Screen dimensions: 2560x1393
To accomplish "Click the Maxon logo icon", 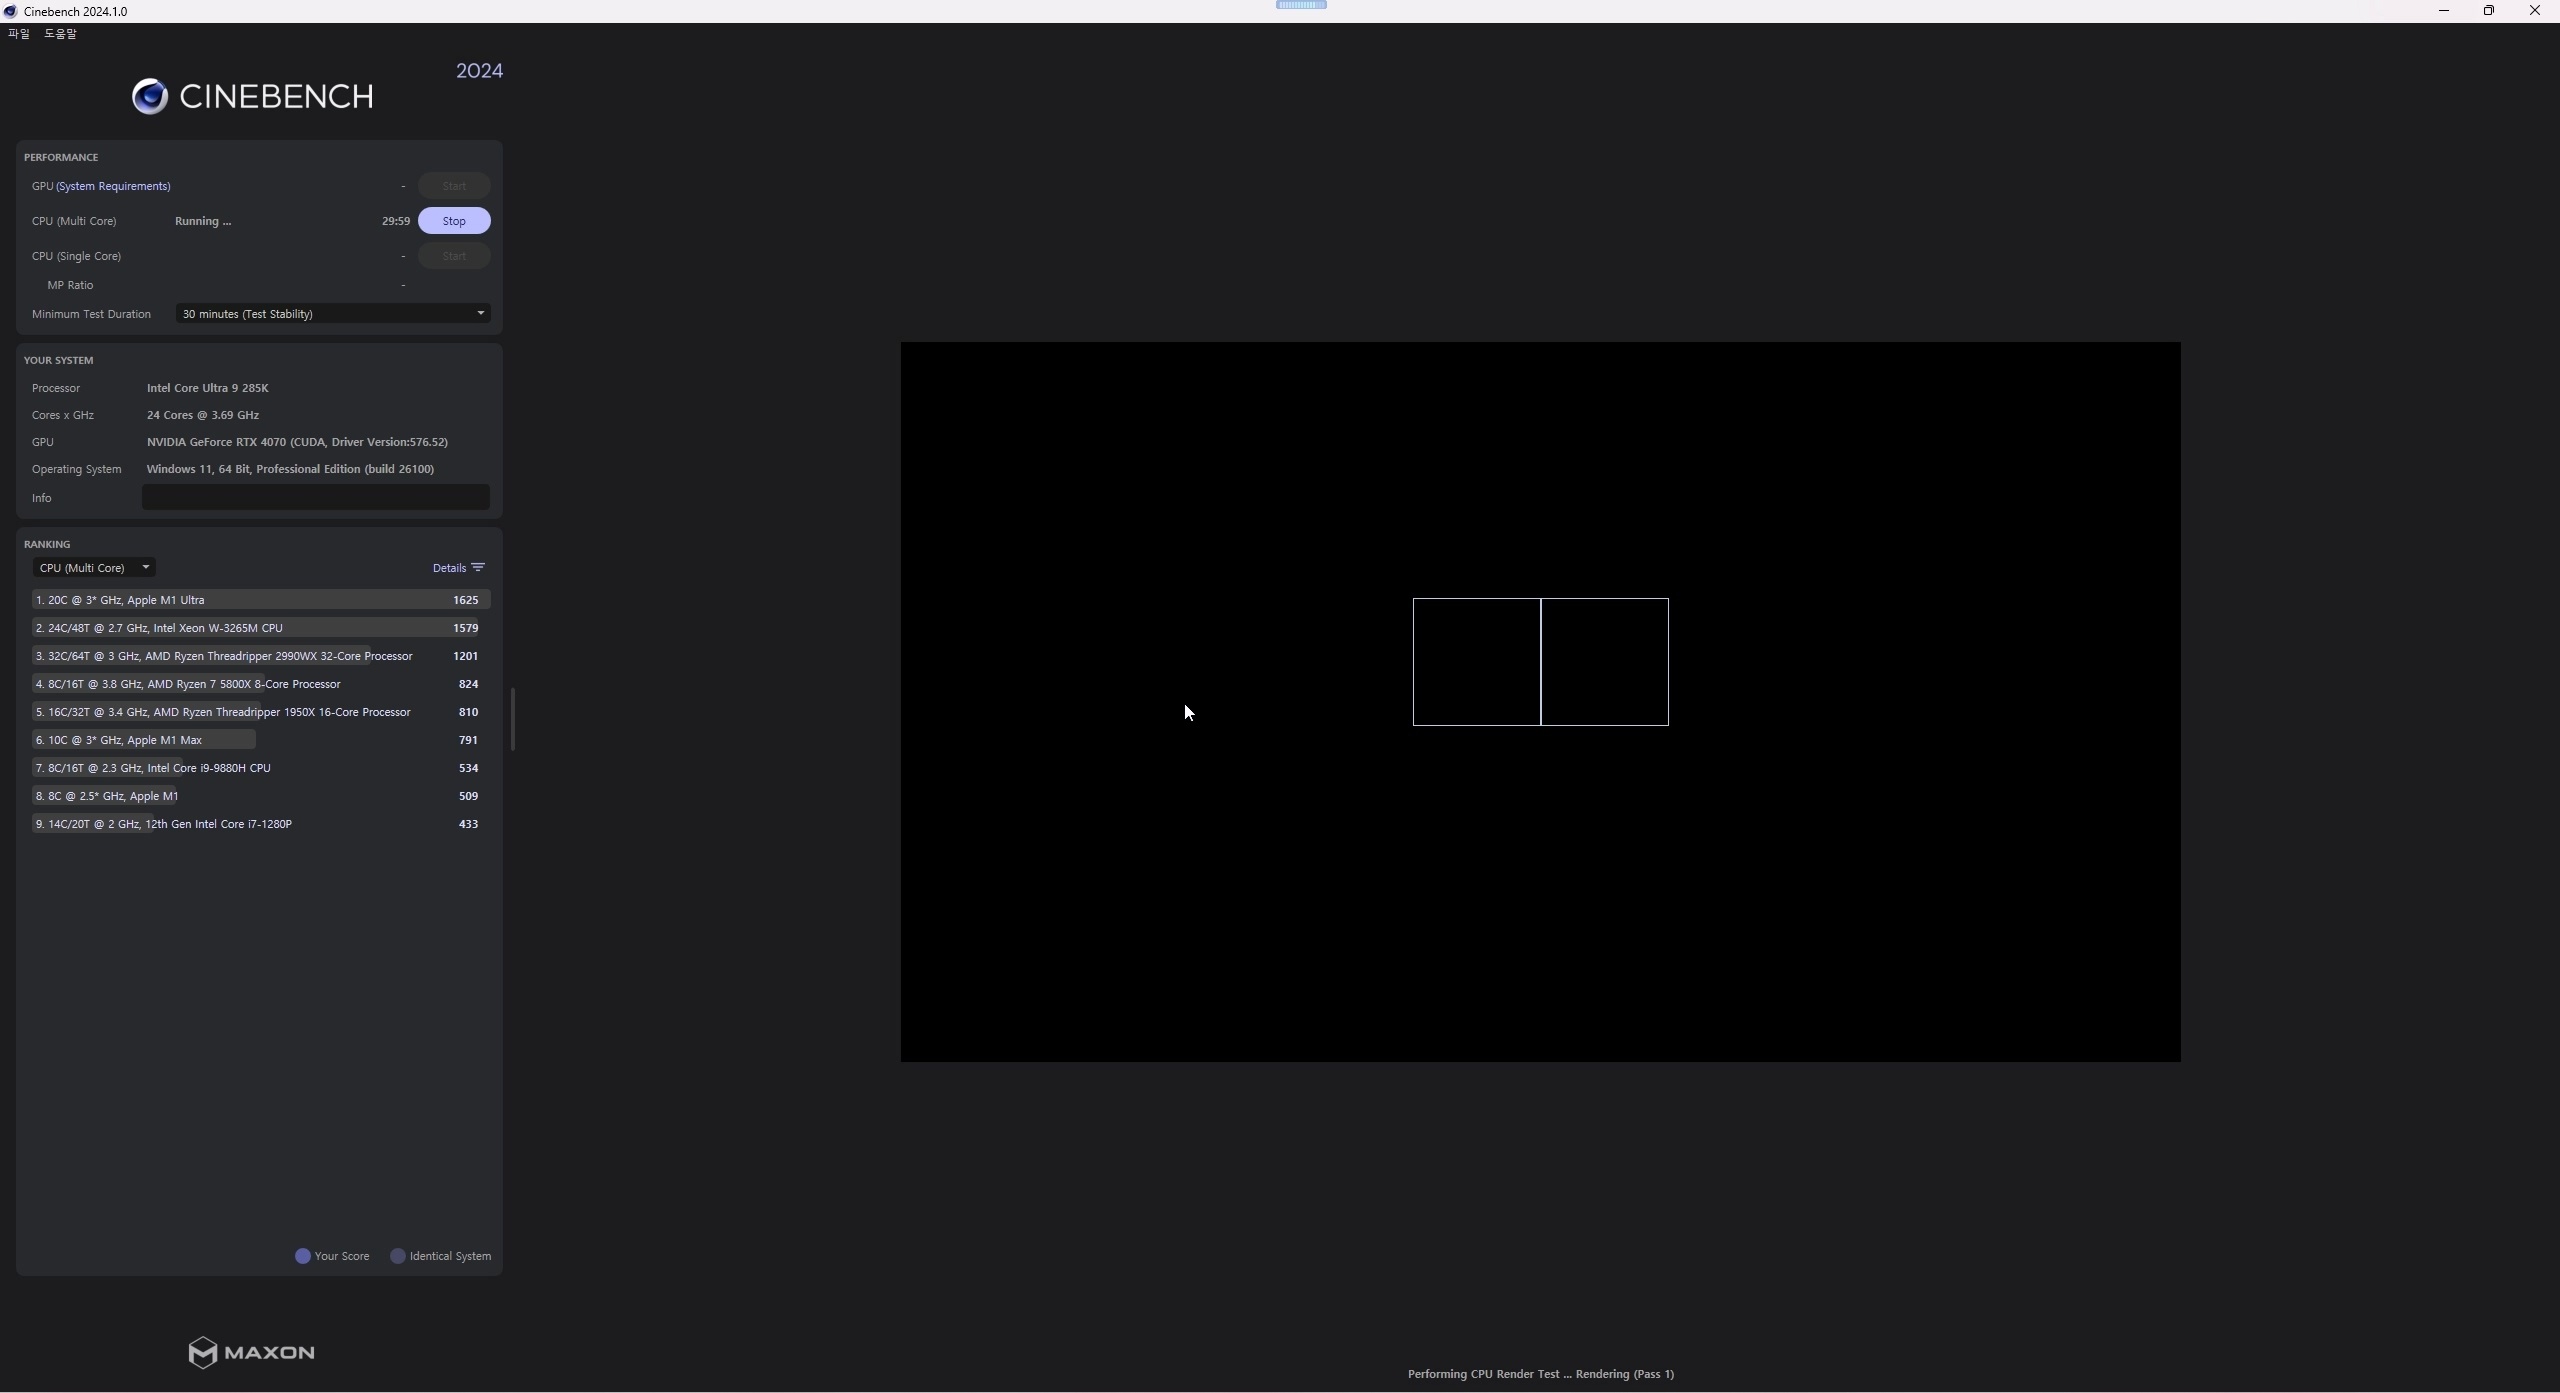I will 202,1352.
